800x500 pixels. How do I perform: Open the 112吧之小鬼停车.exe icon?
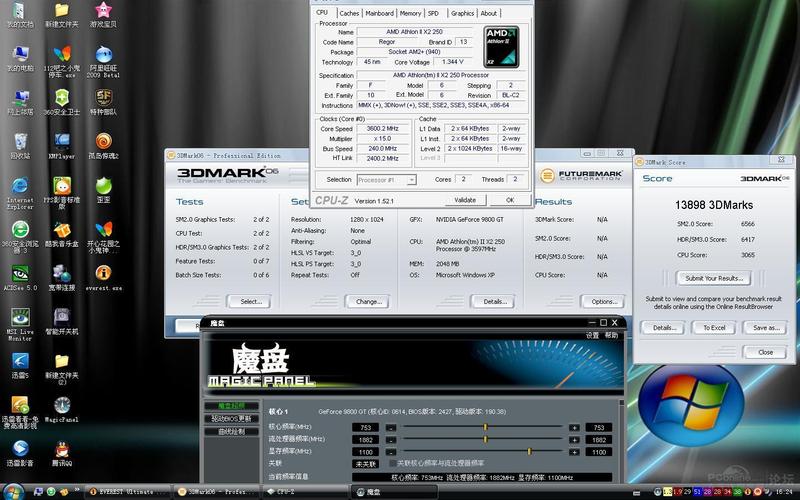pos(62,61)
